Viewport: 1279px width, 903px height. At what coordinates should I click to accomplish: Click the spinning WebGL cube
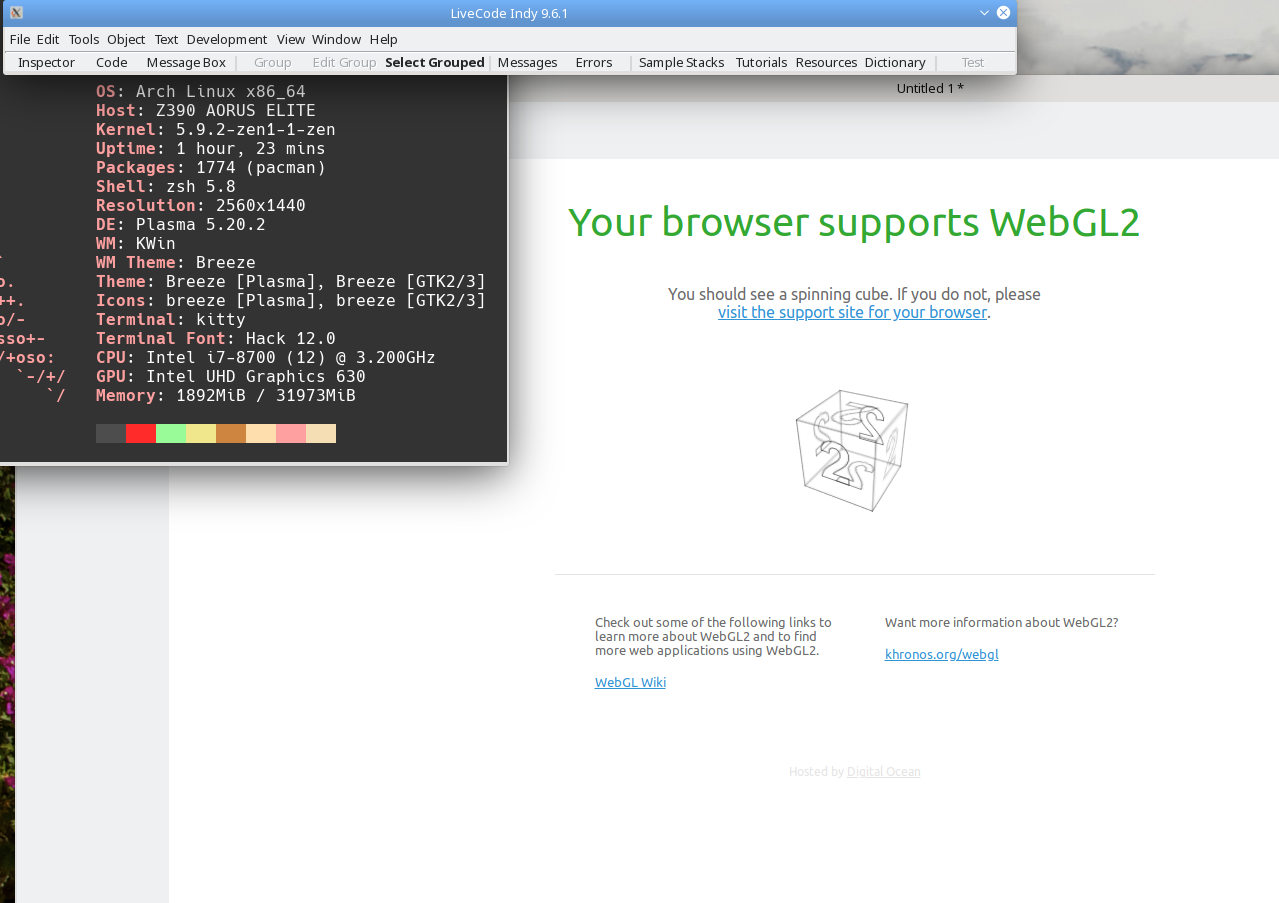pos(852,450)
